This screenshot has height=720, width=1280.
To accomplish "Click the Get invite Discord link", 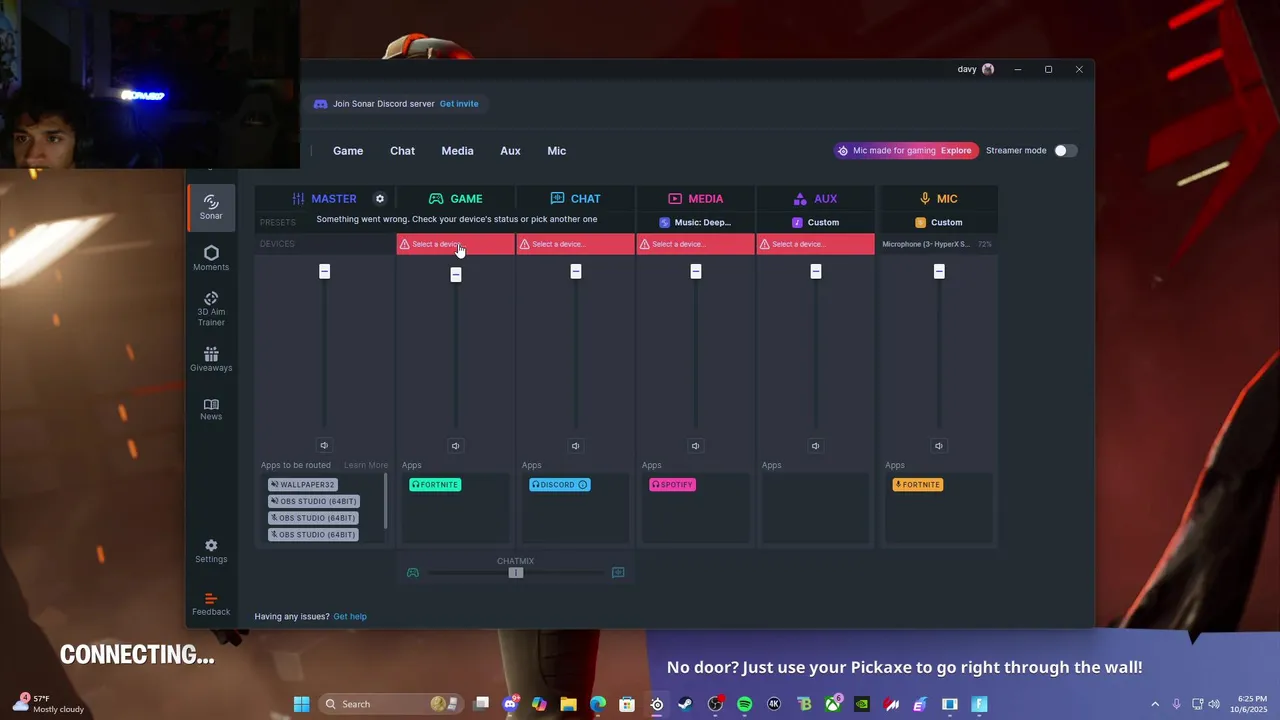I will 459,104.
